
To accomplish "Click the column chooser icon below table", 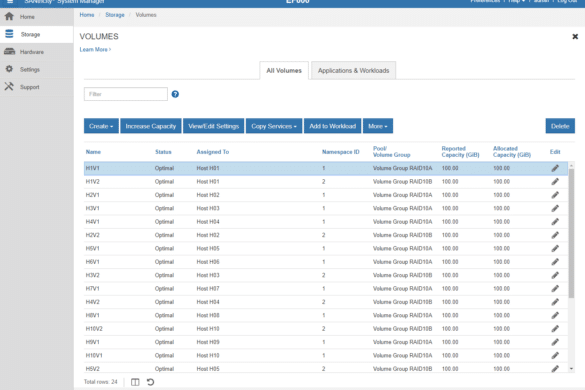I will pyautogui.click(x=135, y=382).
